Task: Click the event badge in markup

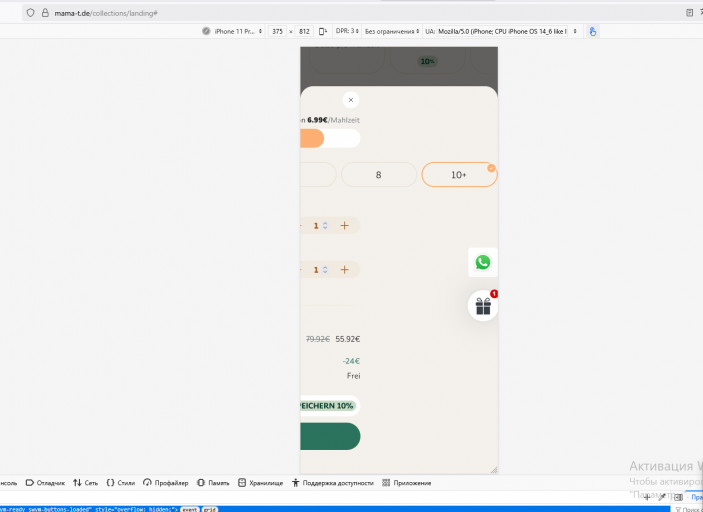Action: click(190, 510)
